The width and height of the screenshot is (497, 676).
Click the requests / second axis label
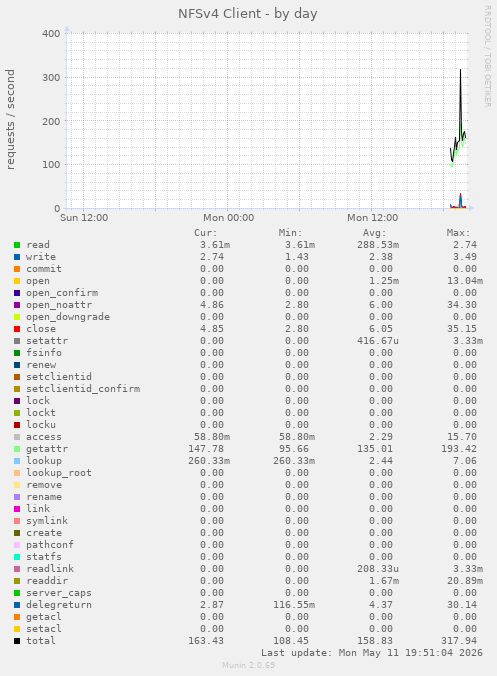click(10, 119)
